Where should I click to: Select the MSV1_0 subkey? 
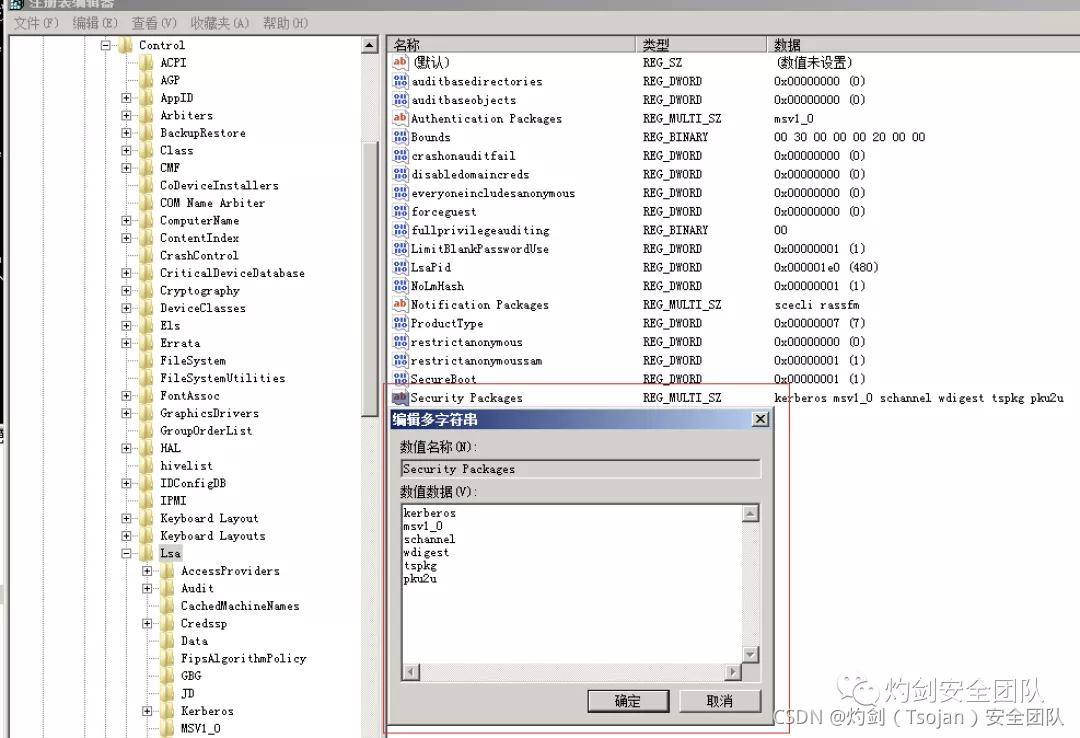coord(200,728)
